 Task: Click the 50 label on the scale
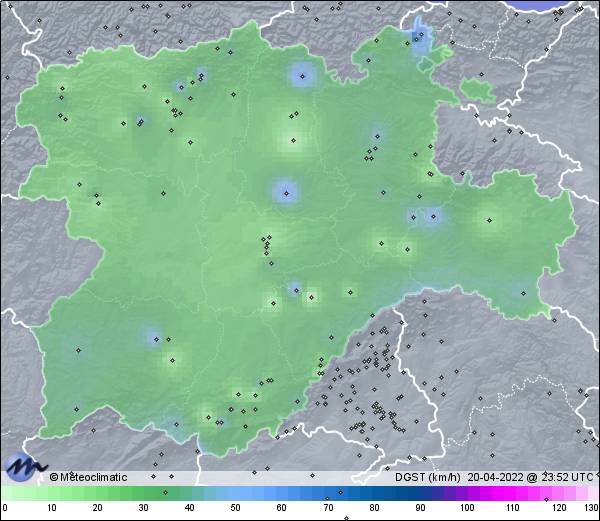coord(235,508)
